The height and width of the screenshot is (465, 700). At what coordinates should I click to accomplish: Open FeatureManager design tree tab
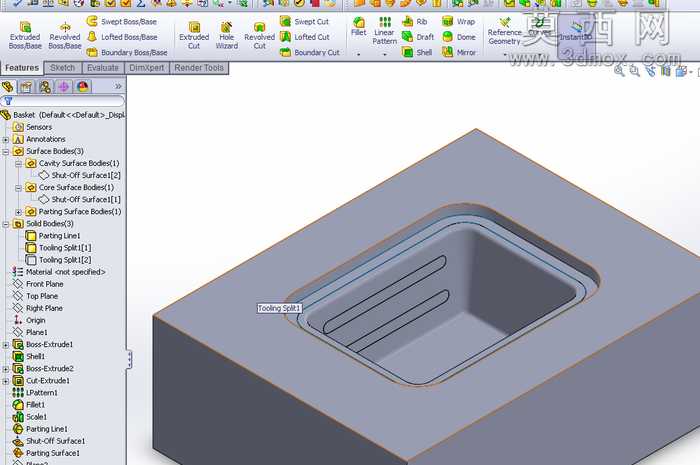tap(8, 87)
